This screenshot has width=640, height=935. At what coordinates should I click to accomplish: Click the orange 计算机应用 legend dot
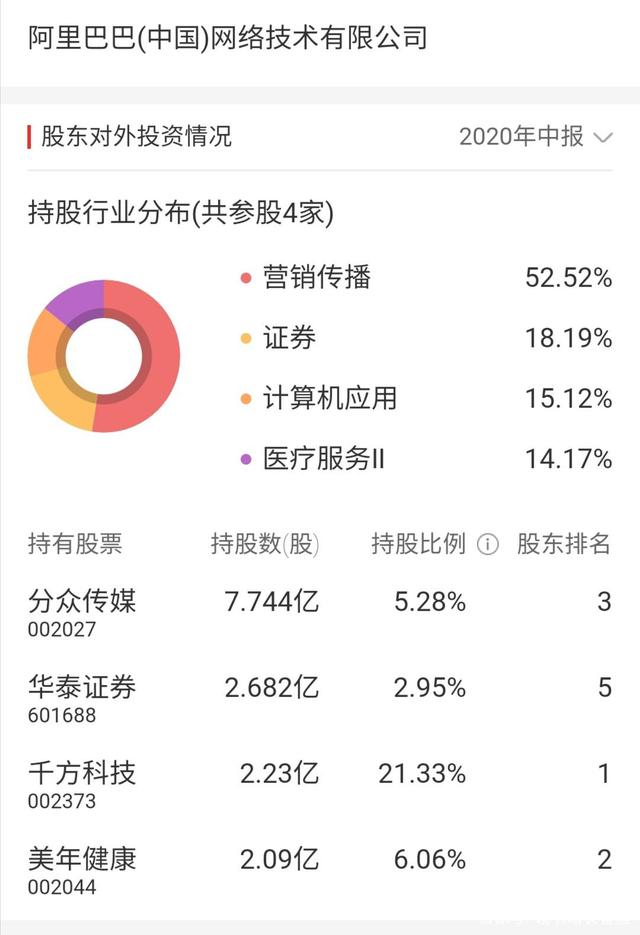(246, 398)
